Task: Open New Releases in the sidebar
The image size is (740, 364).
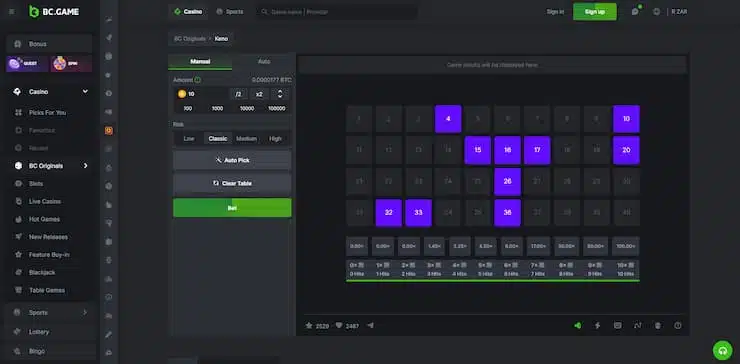Action: tap(49, 237)
